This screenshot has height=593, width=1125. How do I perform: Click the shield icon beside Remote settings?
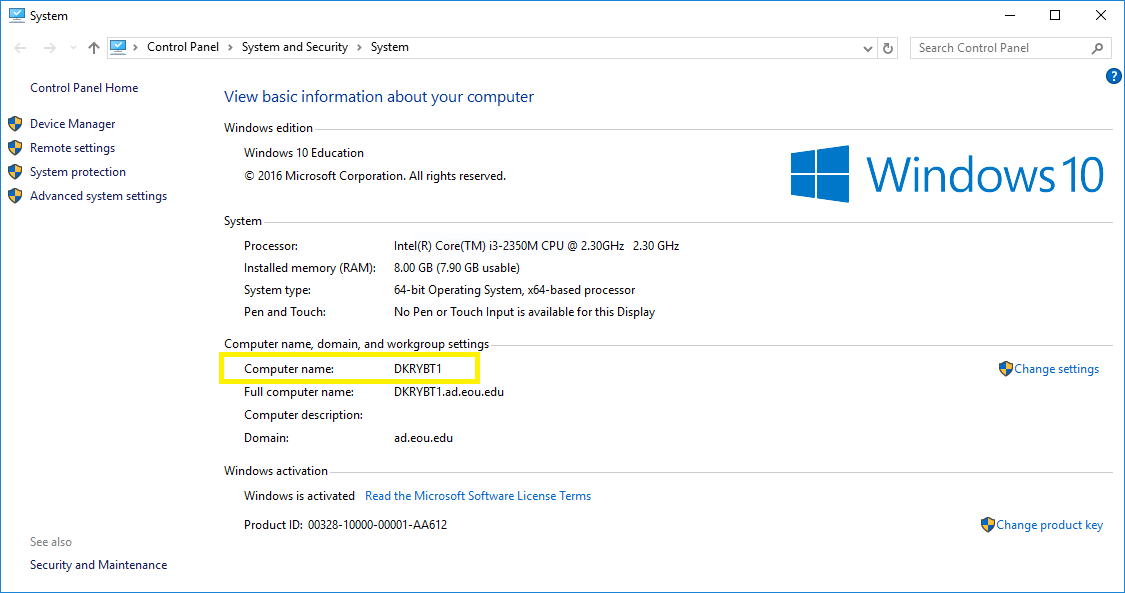pos(14,147)
